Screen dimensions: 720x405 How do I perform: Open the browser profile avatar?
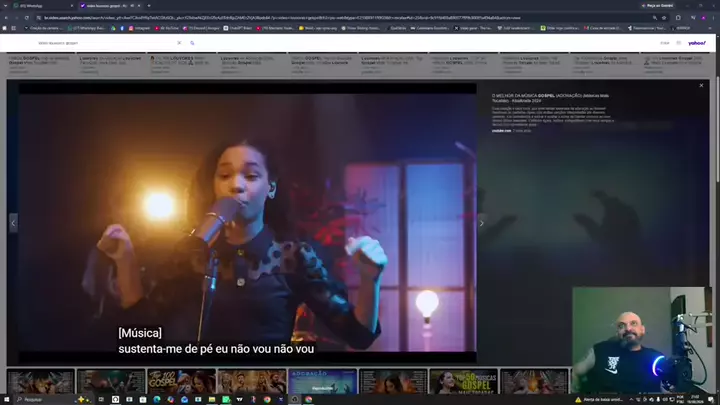point(703,17)
